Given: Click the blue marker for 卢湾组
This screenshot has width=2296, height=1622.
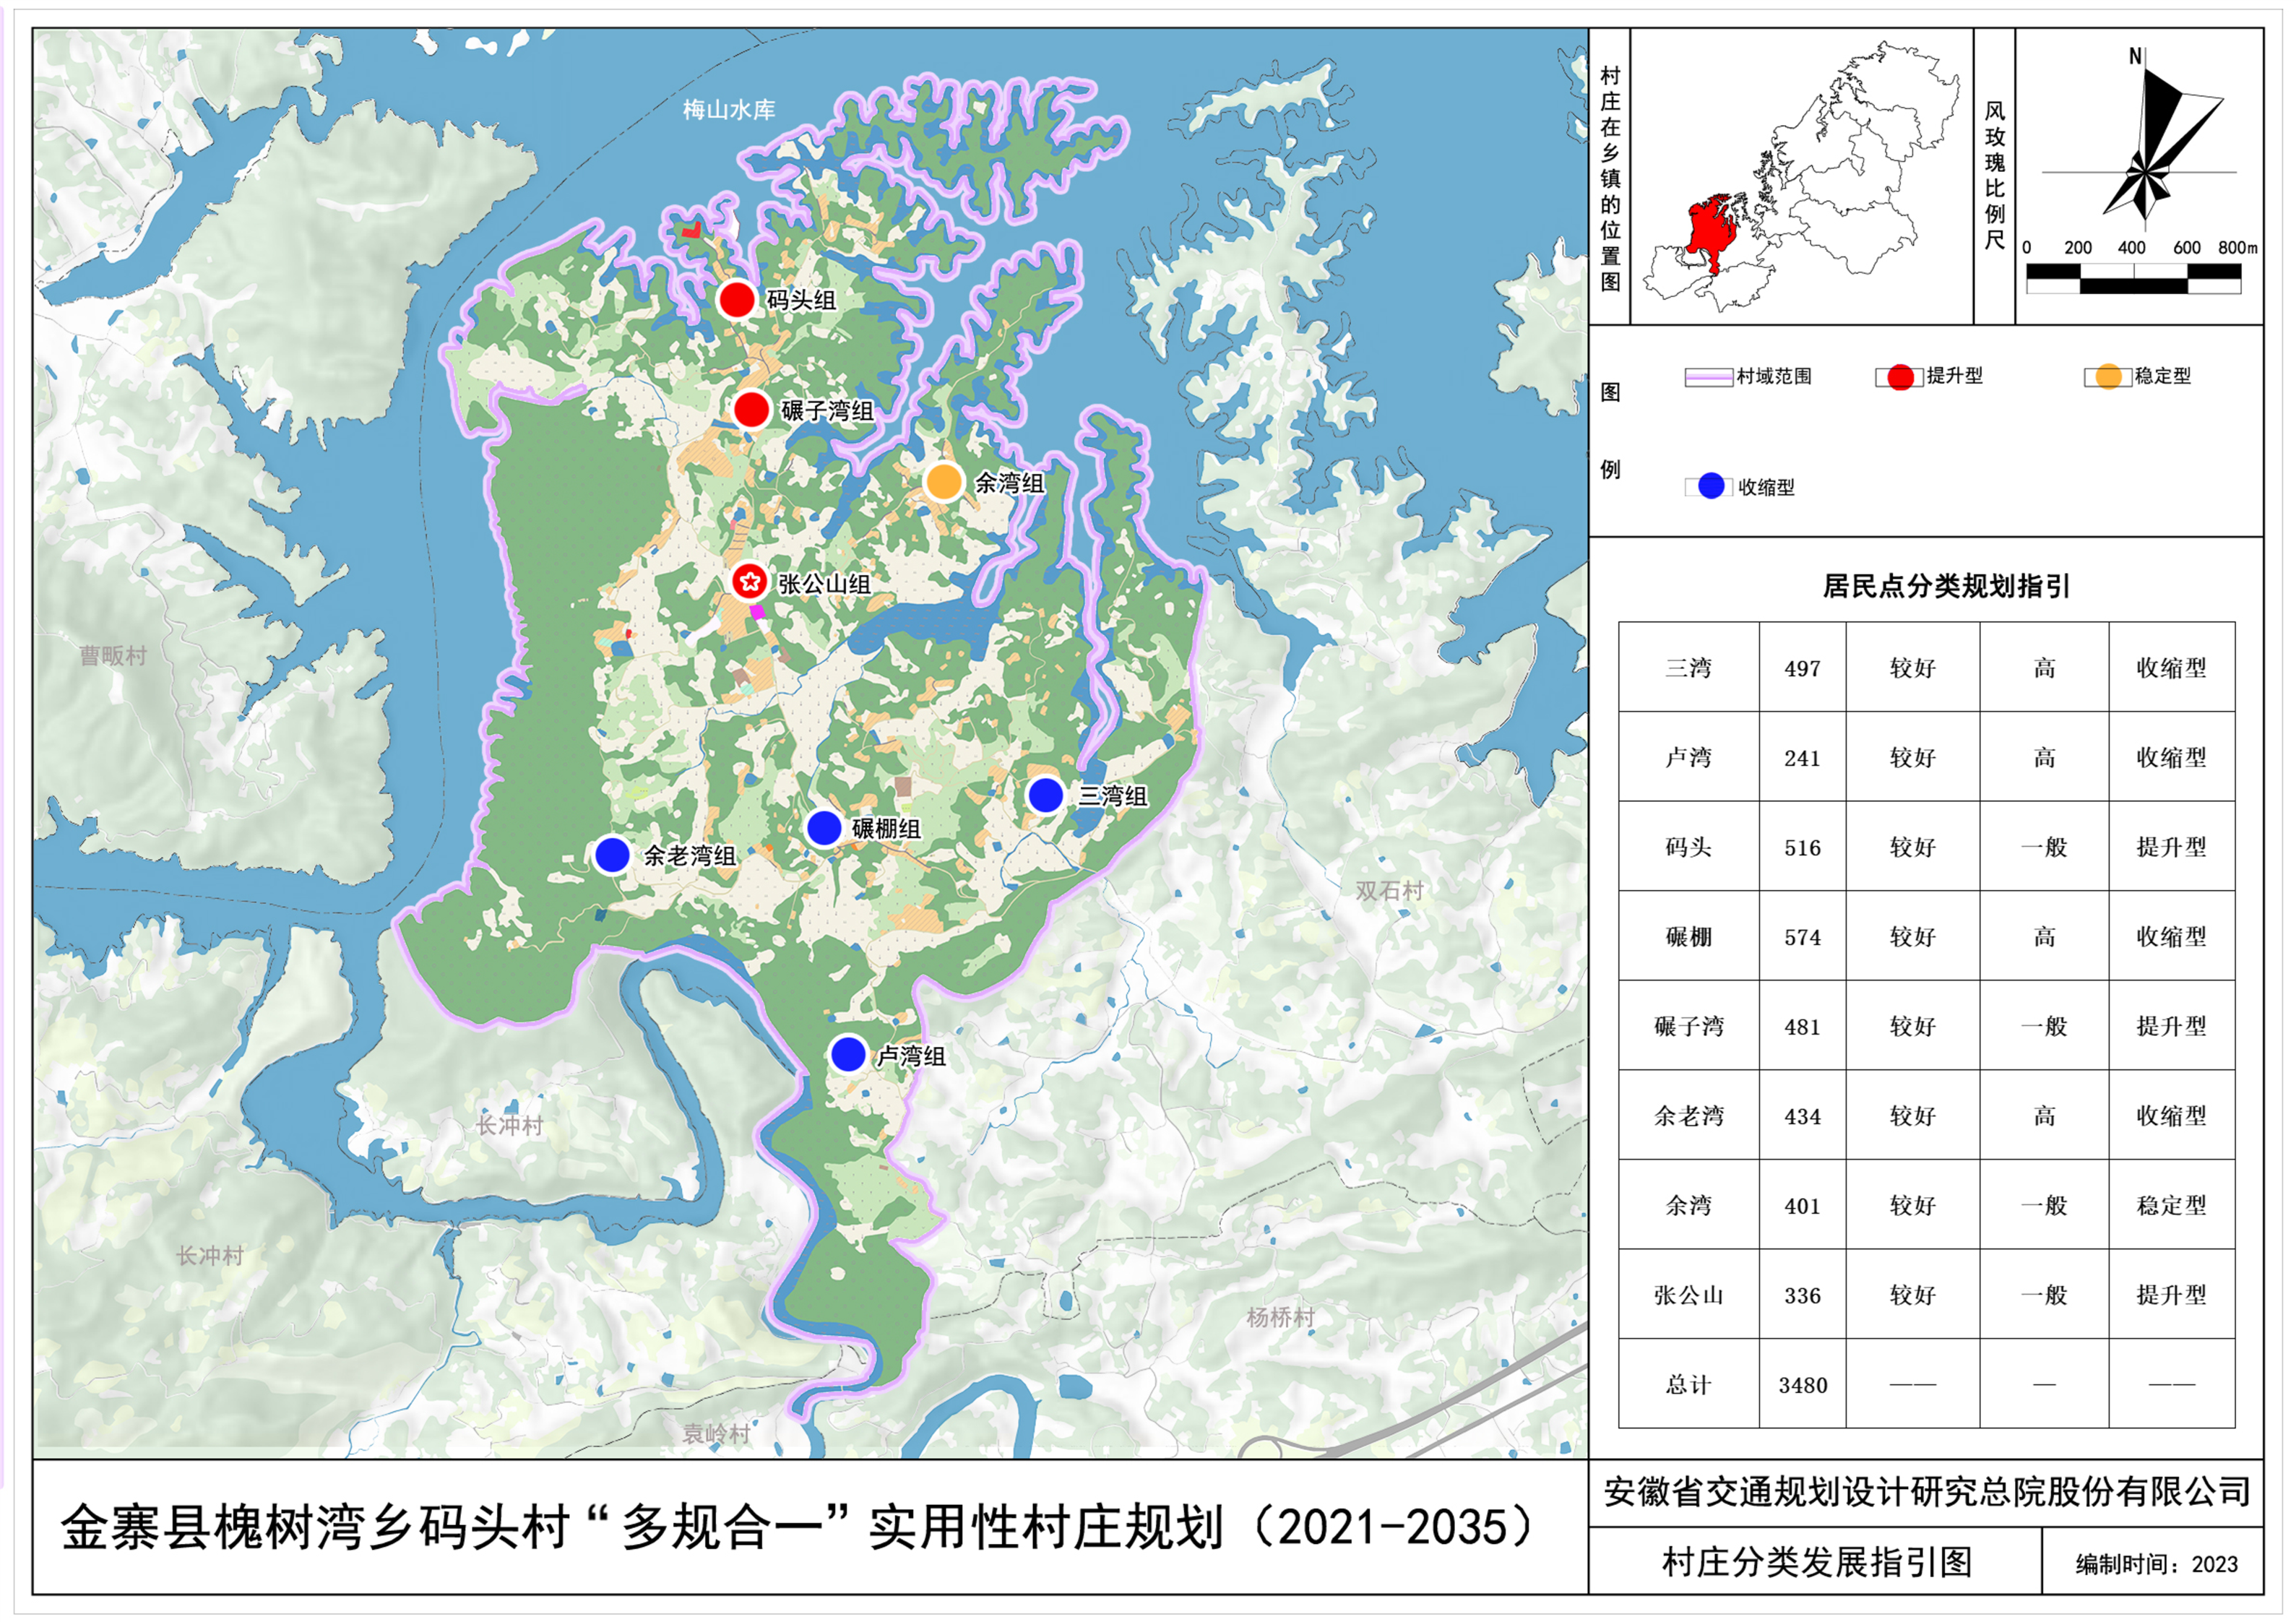Looking at the screenshot, I should point(848,1054).
